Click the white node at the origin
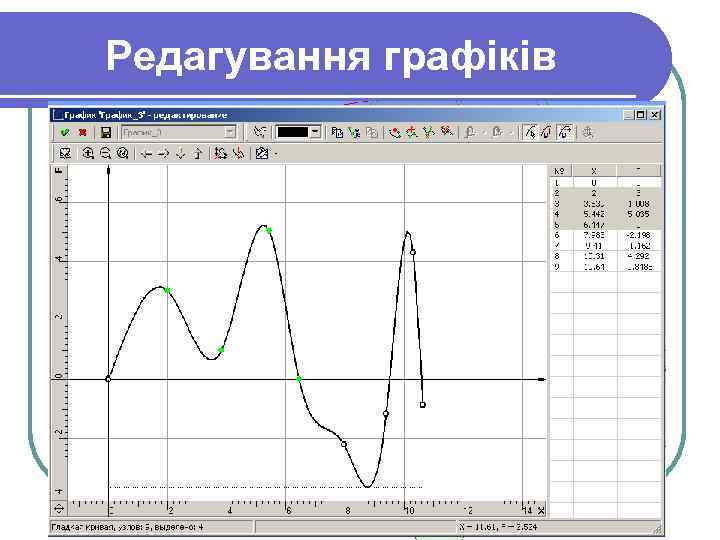This screenshot has width=720, height=540. [108, 379]
